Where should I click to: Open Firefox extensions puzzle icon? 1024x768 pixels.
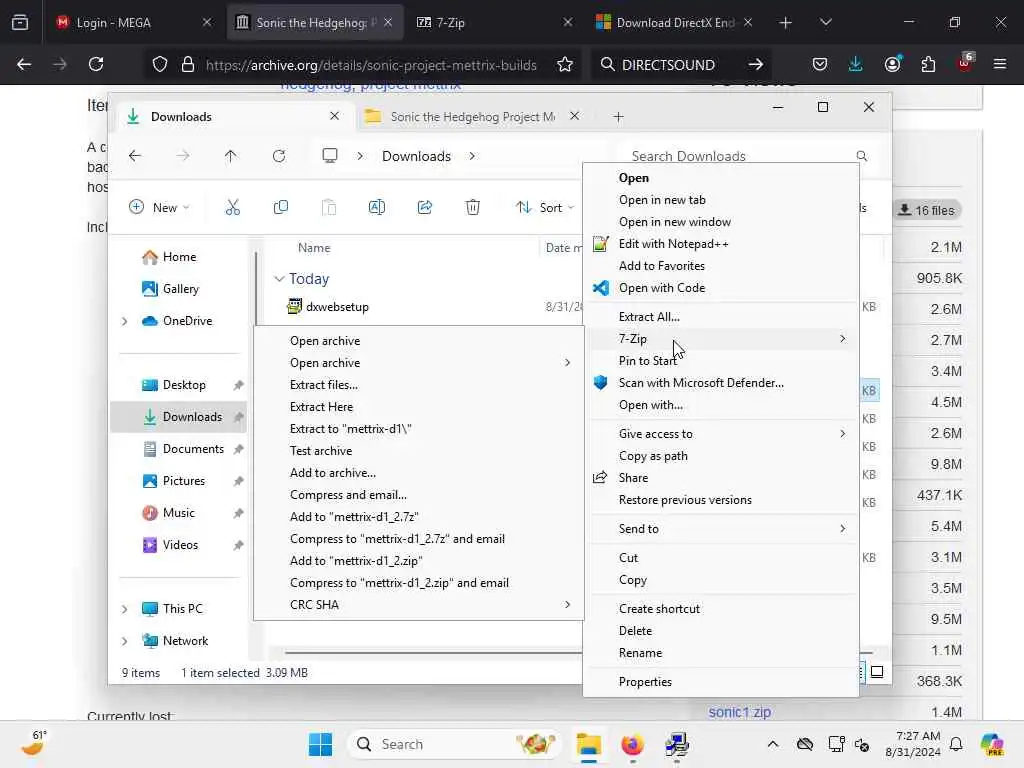[928, 64]
